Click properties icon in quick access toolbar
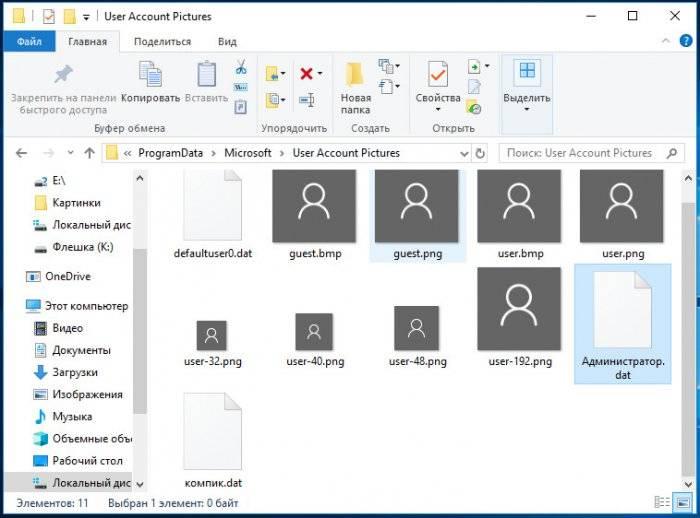Image resolution: width=700 pixels, height=518 pixels. coord(48,17)
